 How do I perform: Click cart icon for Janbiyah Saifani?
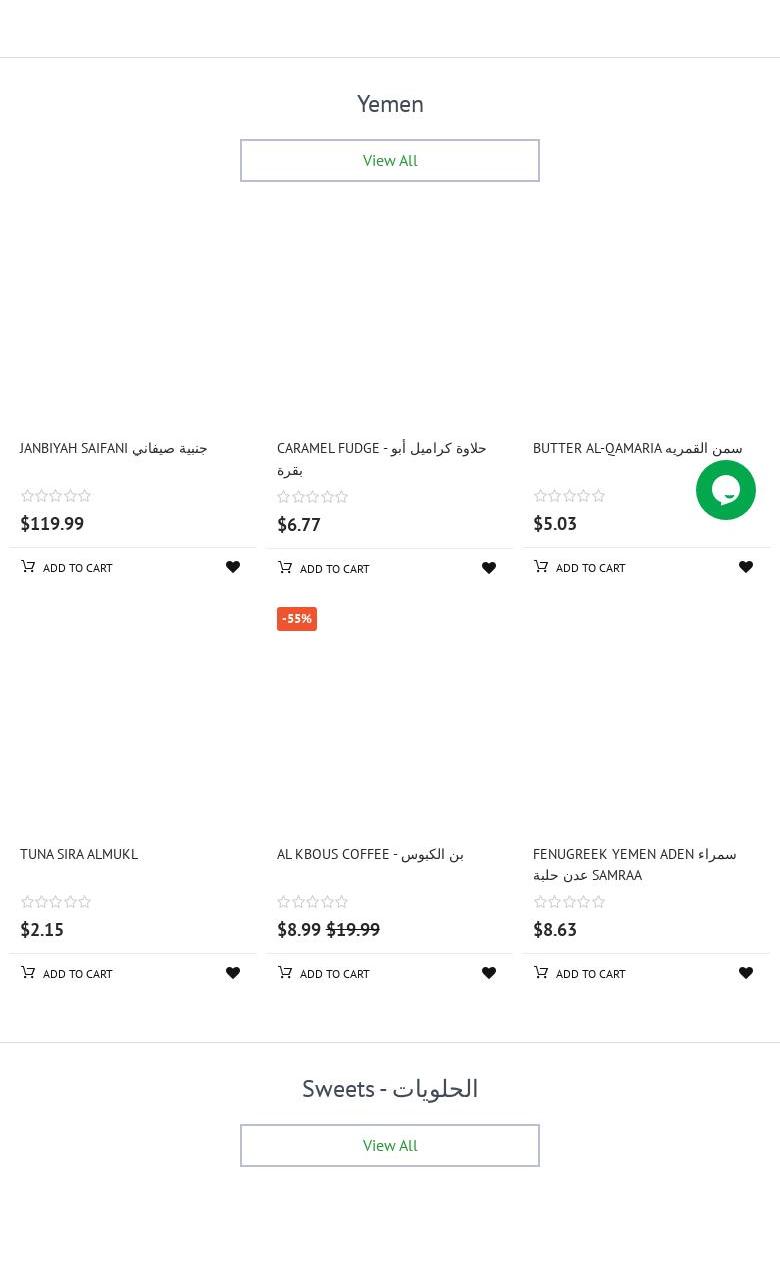(x=28, y=567)
